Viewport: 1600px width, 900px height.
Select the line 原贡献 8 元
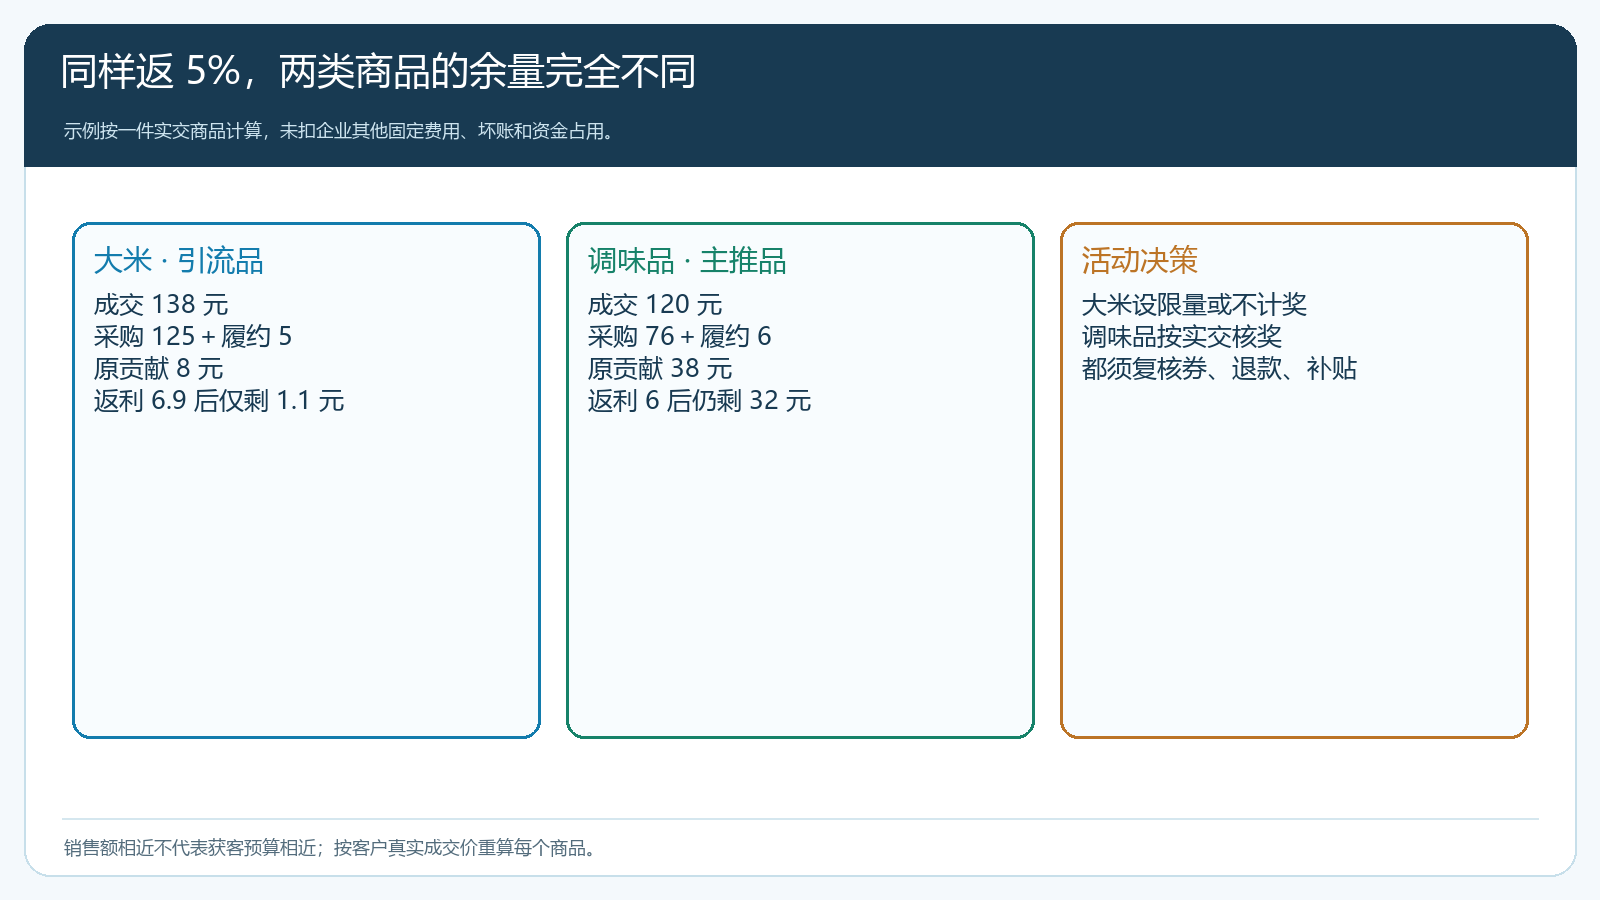pos(158,368)
